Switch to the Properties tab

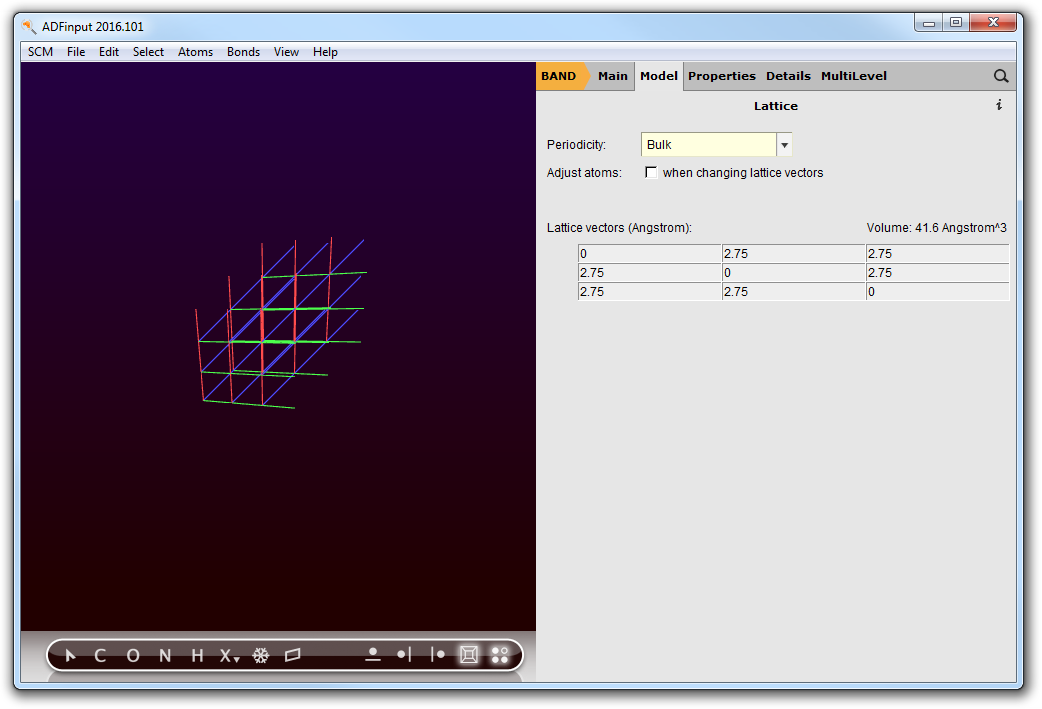click(x=722, y=76)
